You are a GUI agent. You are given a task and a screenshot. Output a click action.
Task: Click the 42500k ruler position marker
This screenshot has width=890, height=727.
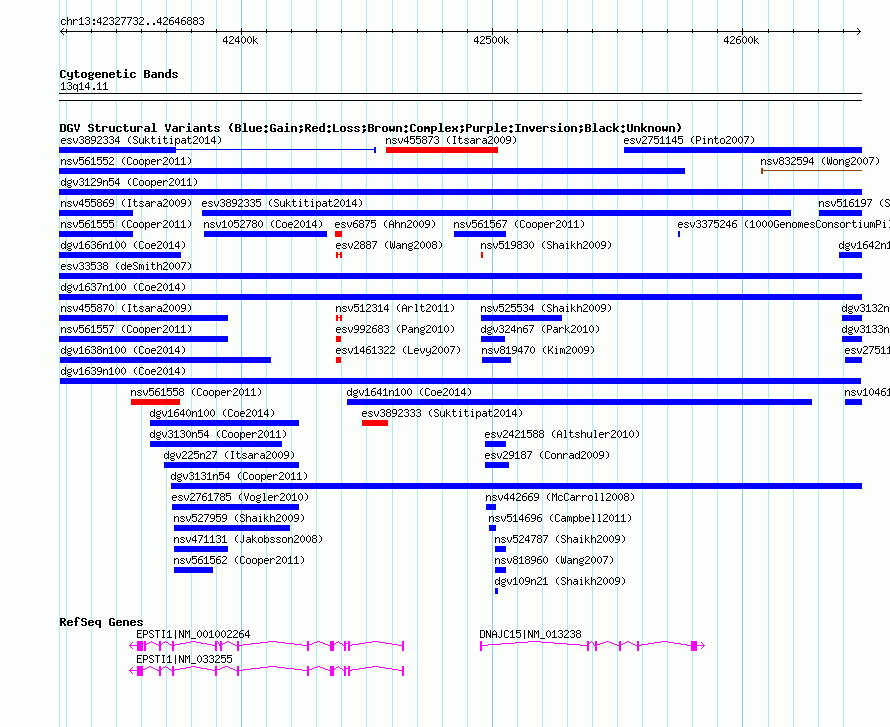coord(491,40)
